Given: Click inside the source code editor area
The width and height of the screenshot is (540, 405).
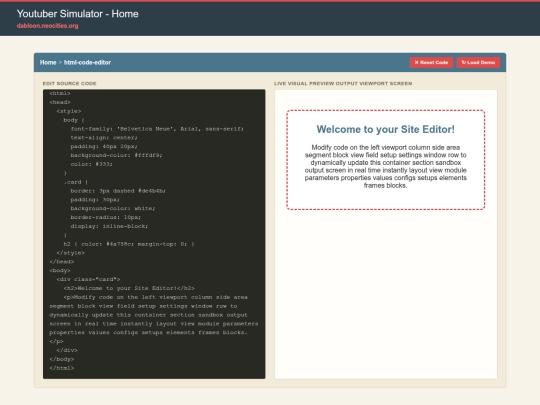Looking at the screenshot, I should click(x=154, y=234).
